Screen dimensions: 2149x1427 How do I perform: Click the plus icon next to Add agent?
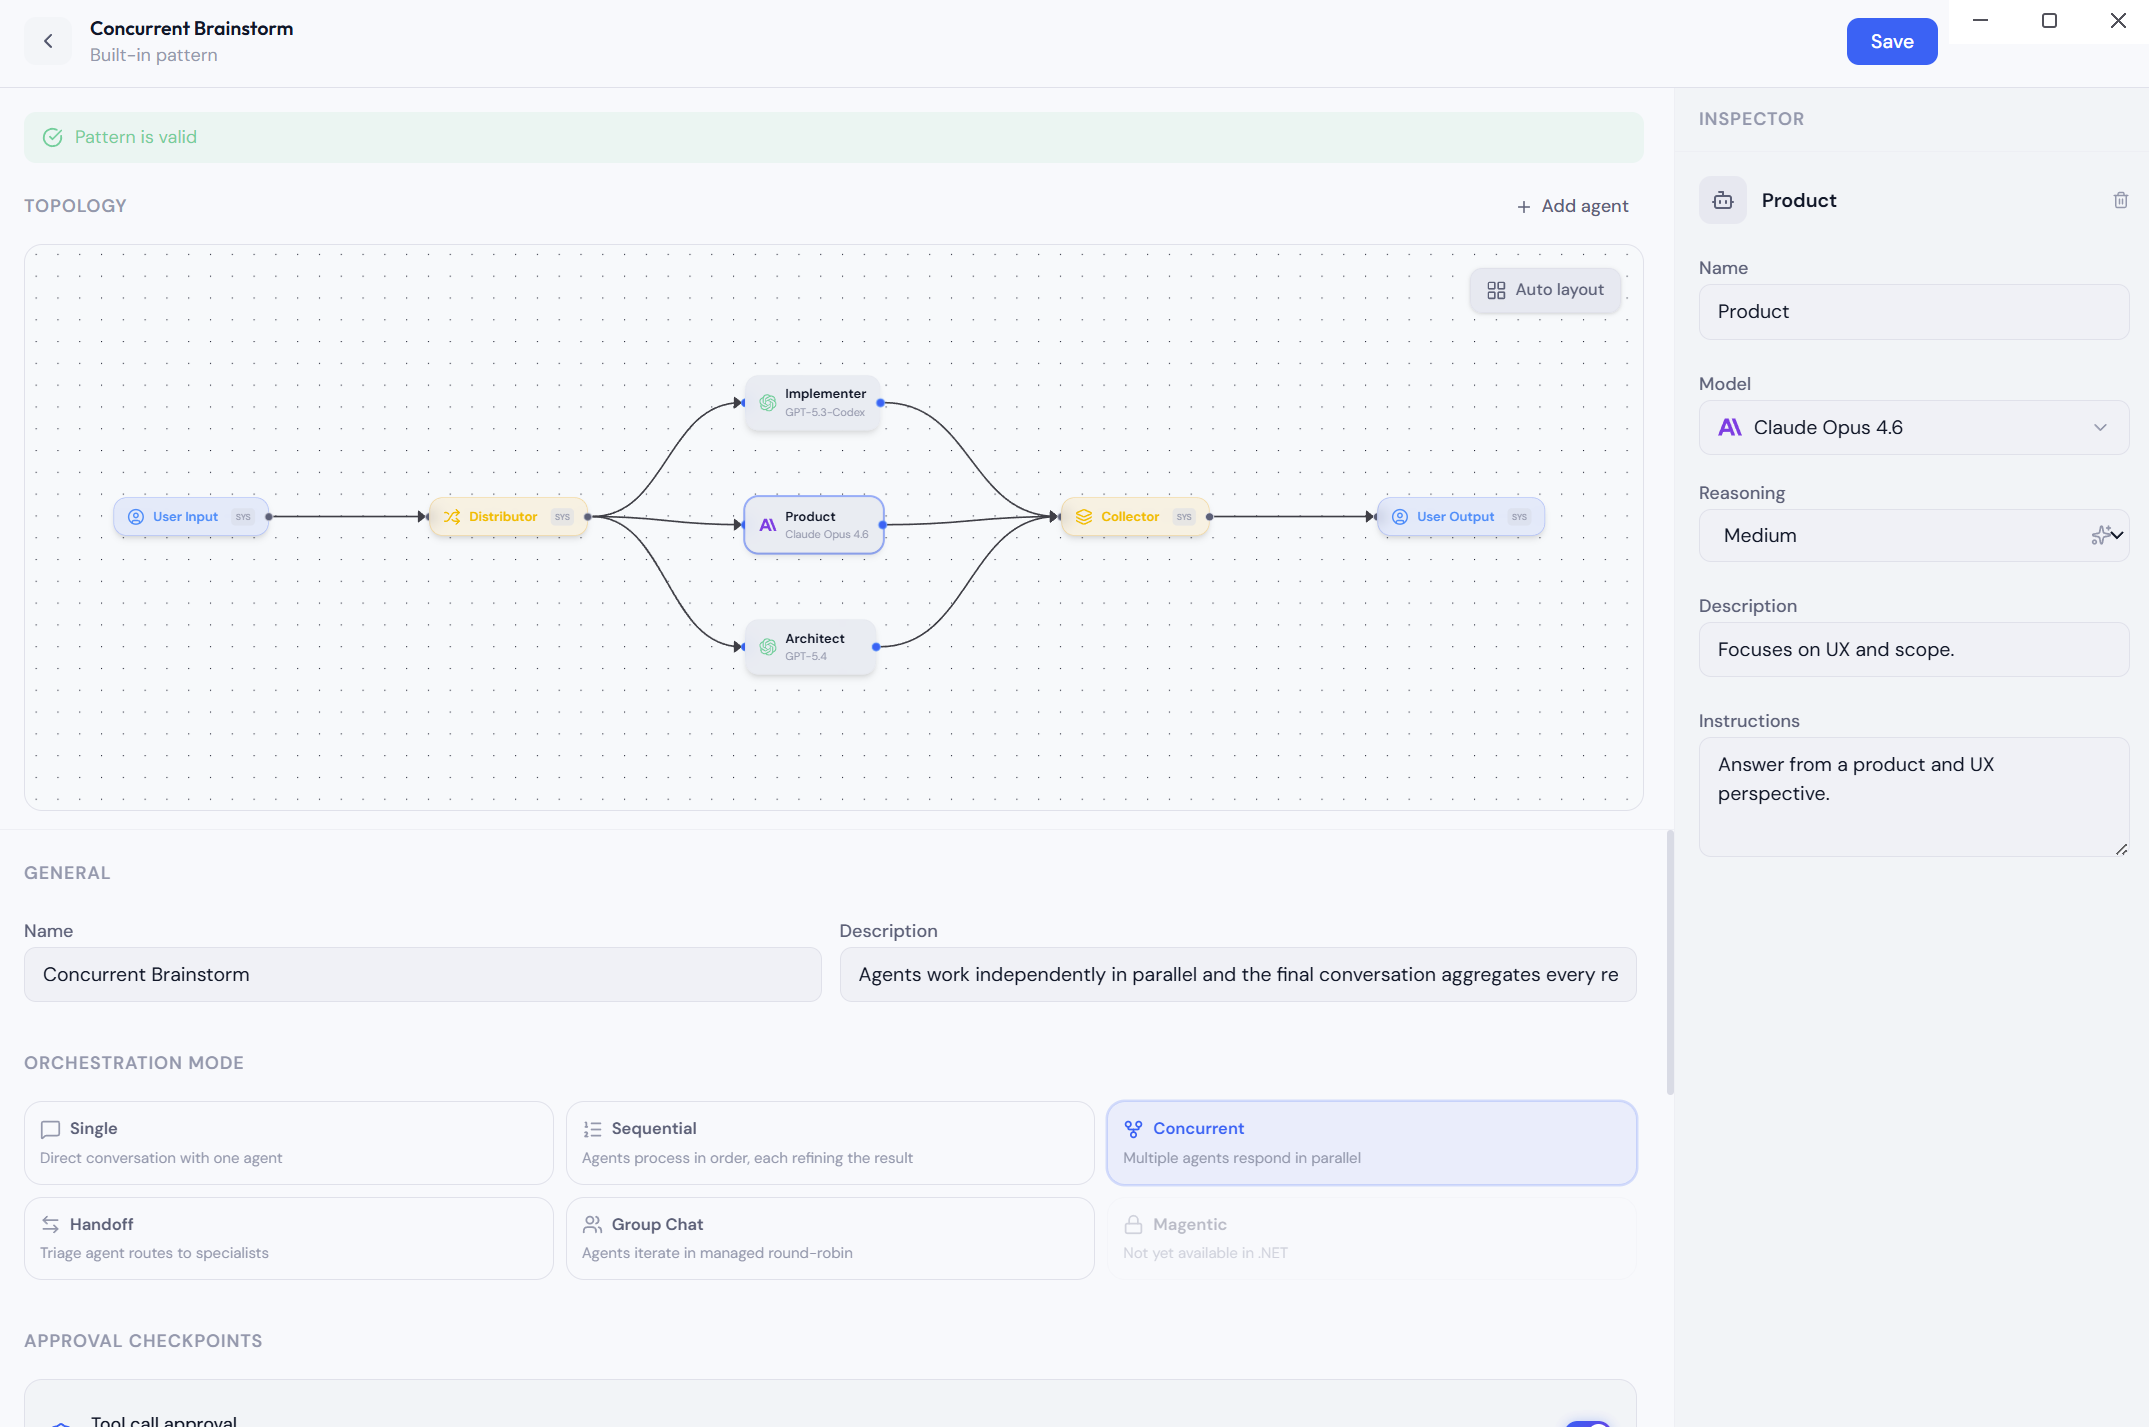point(1524,206)
